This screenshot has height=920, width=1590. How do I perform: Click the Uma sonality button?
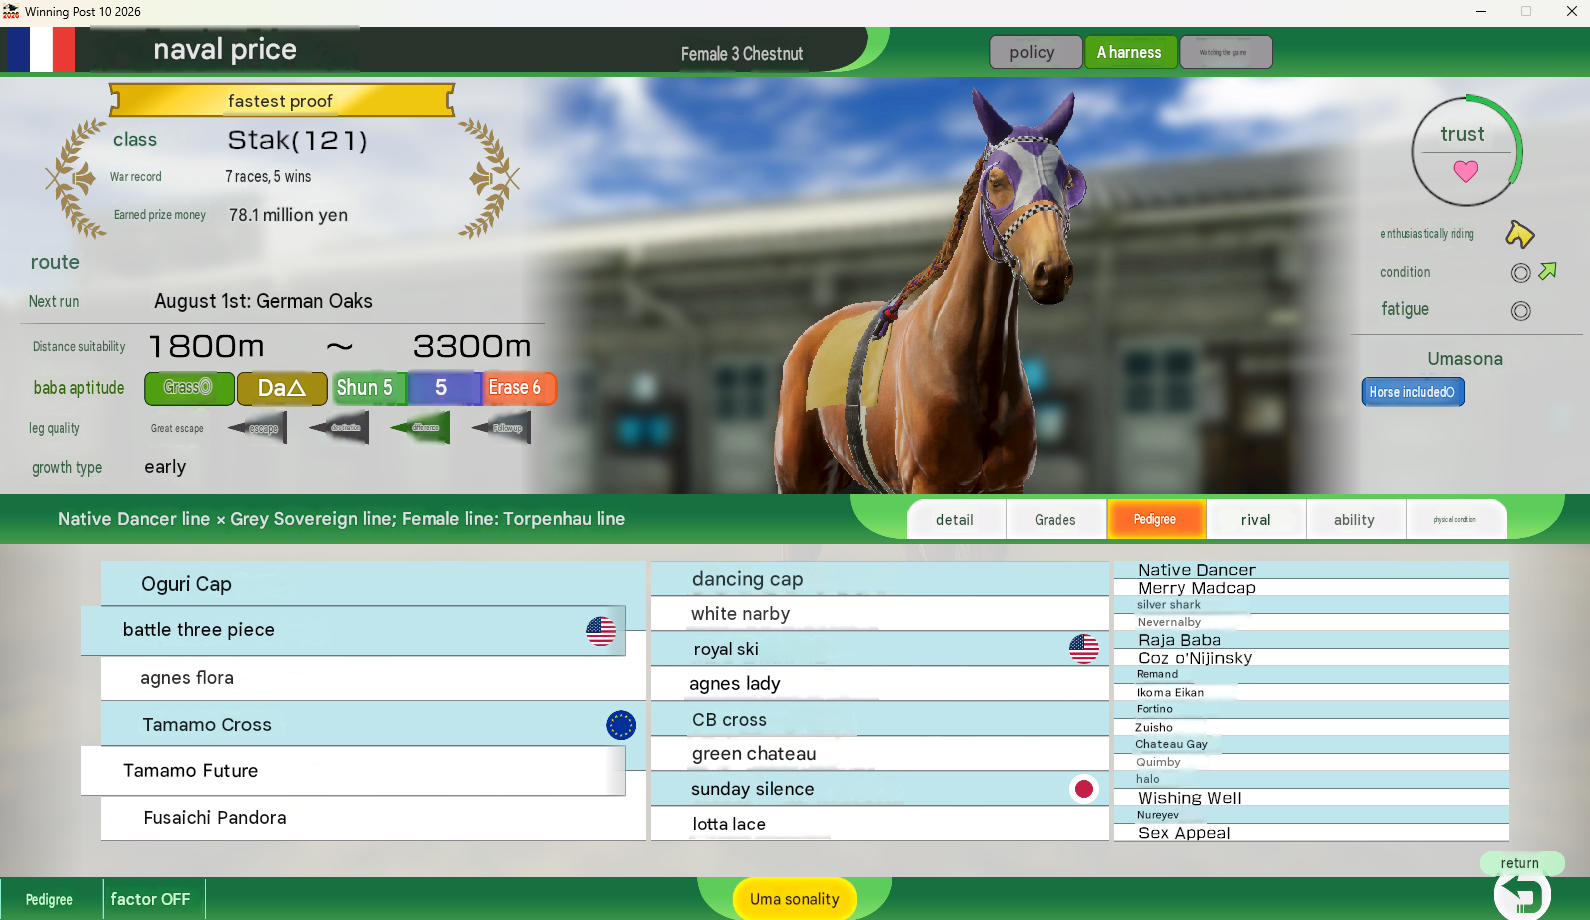point(795,899)
